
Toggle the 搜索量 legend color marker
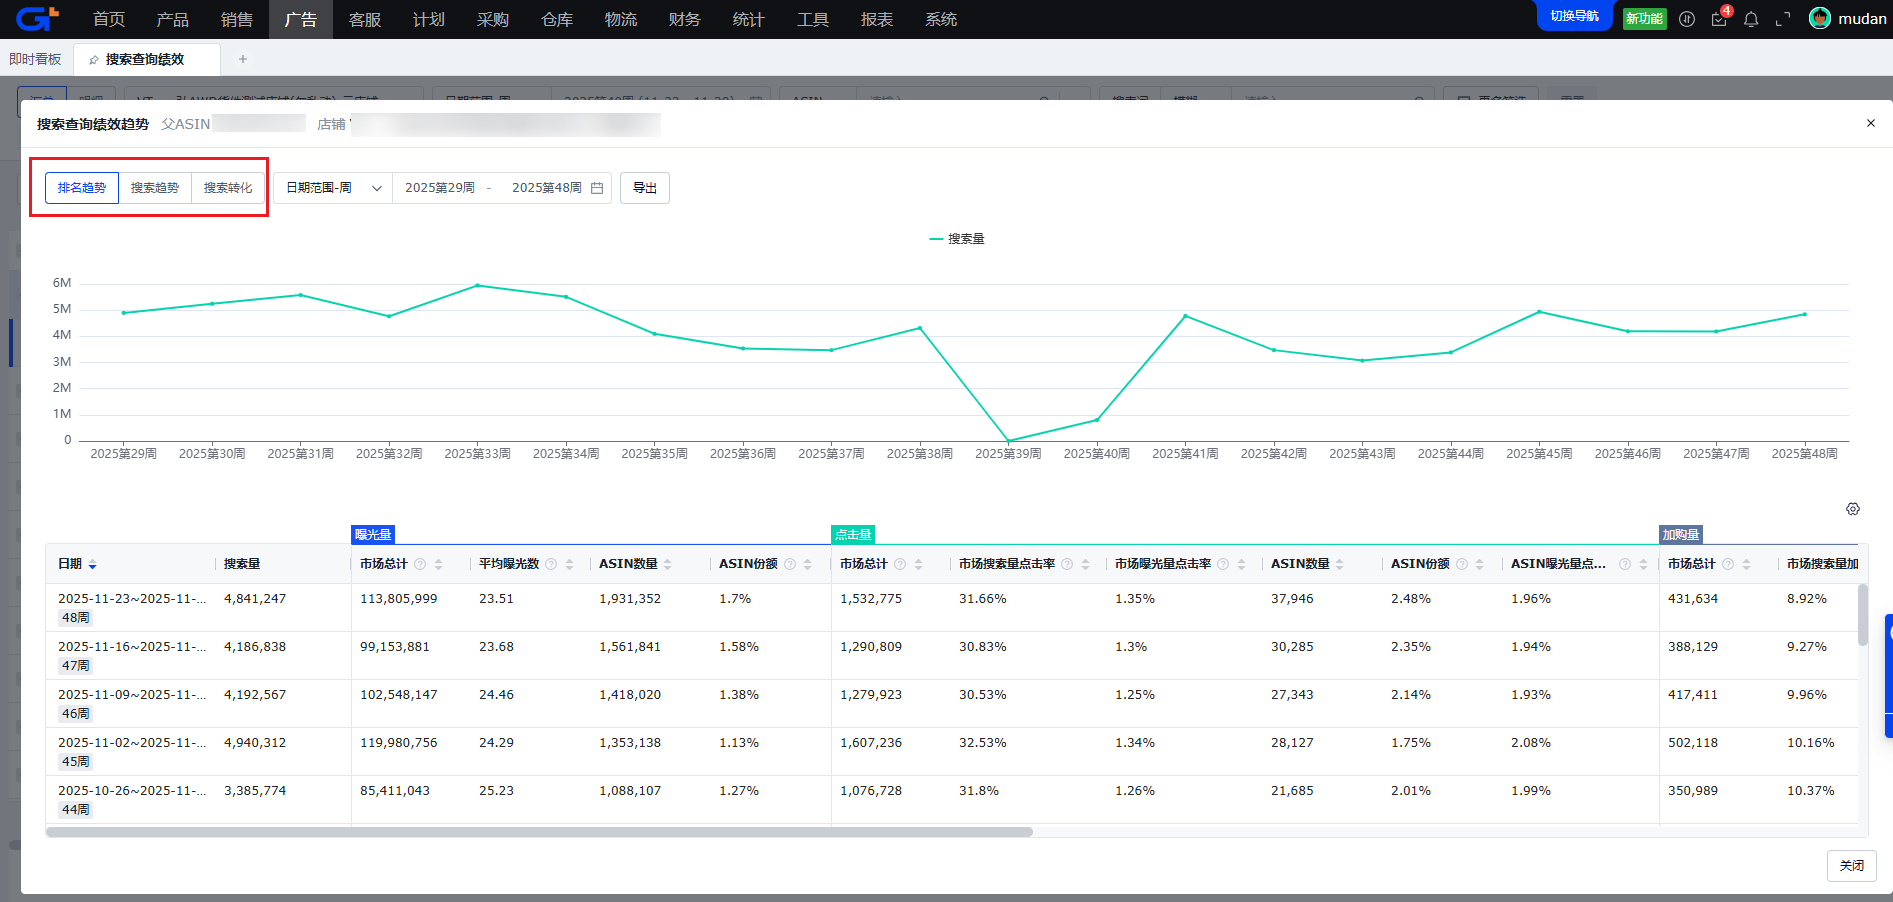936,239
